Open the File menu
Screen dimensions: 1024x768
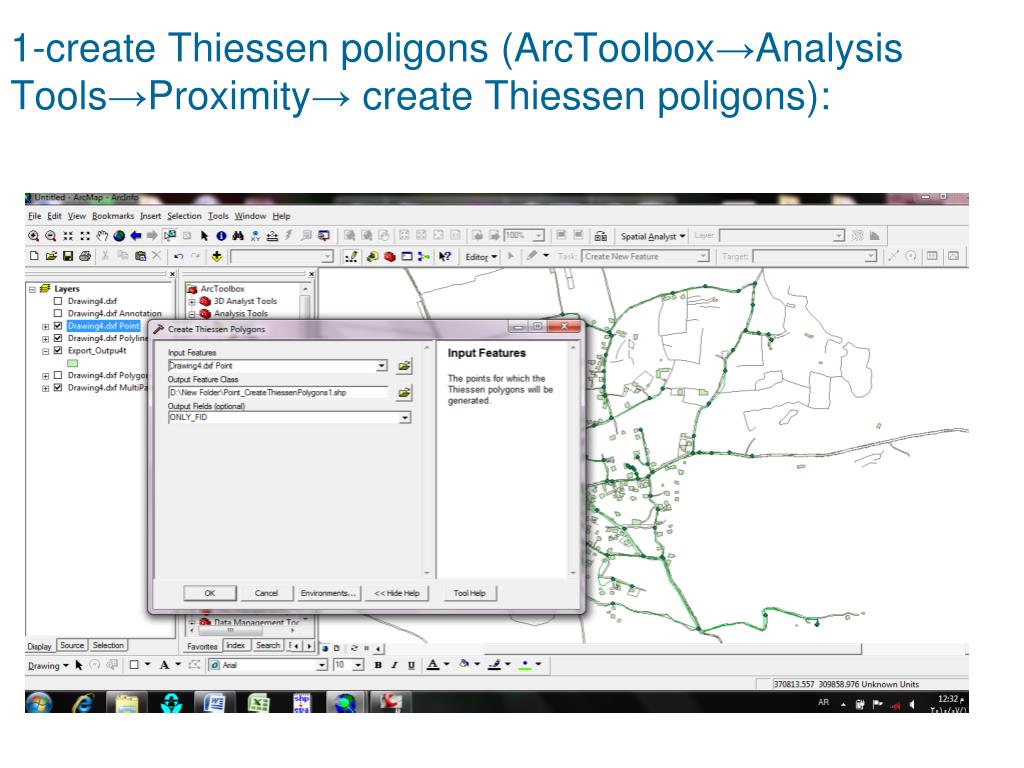(x=35, y=216)
